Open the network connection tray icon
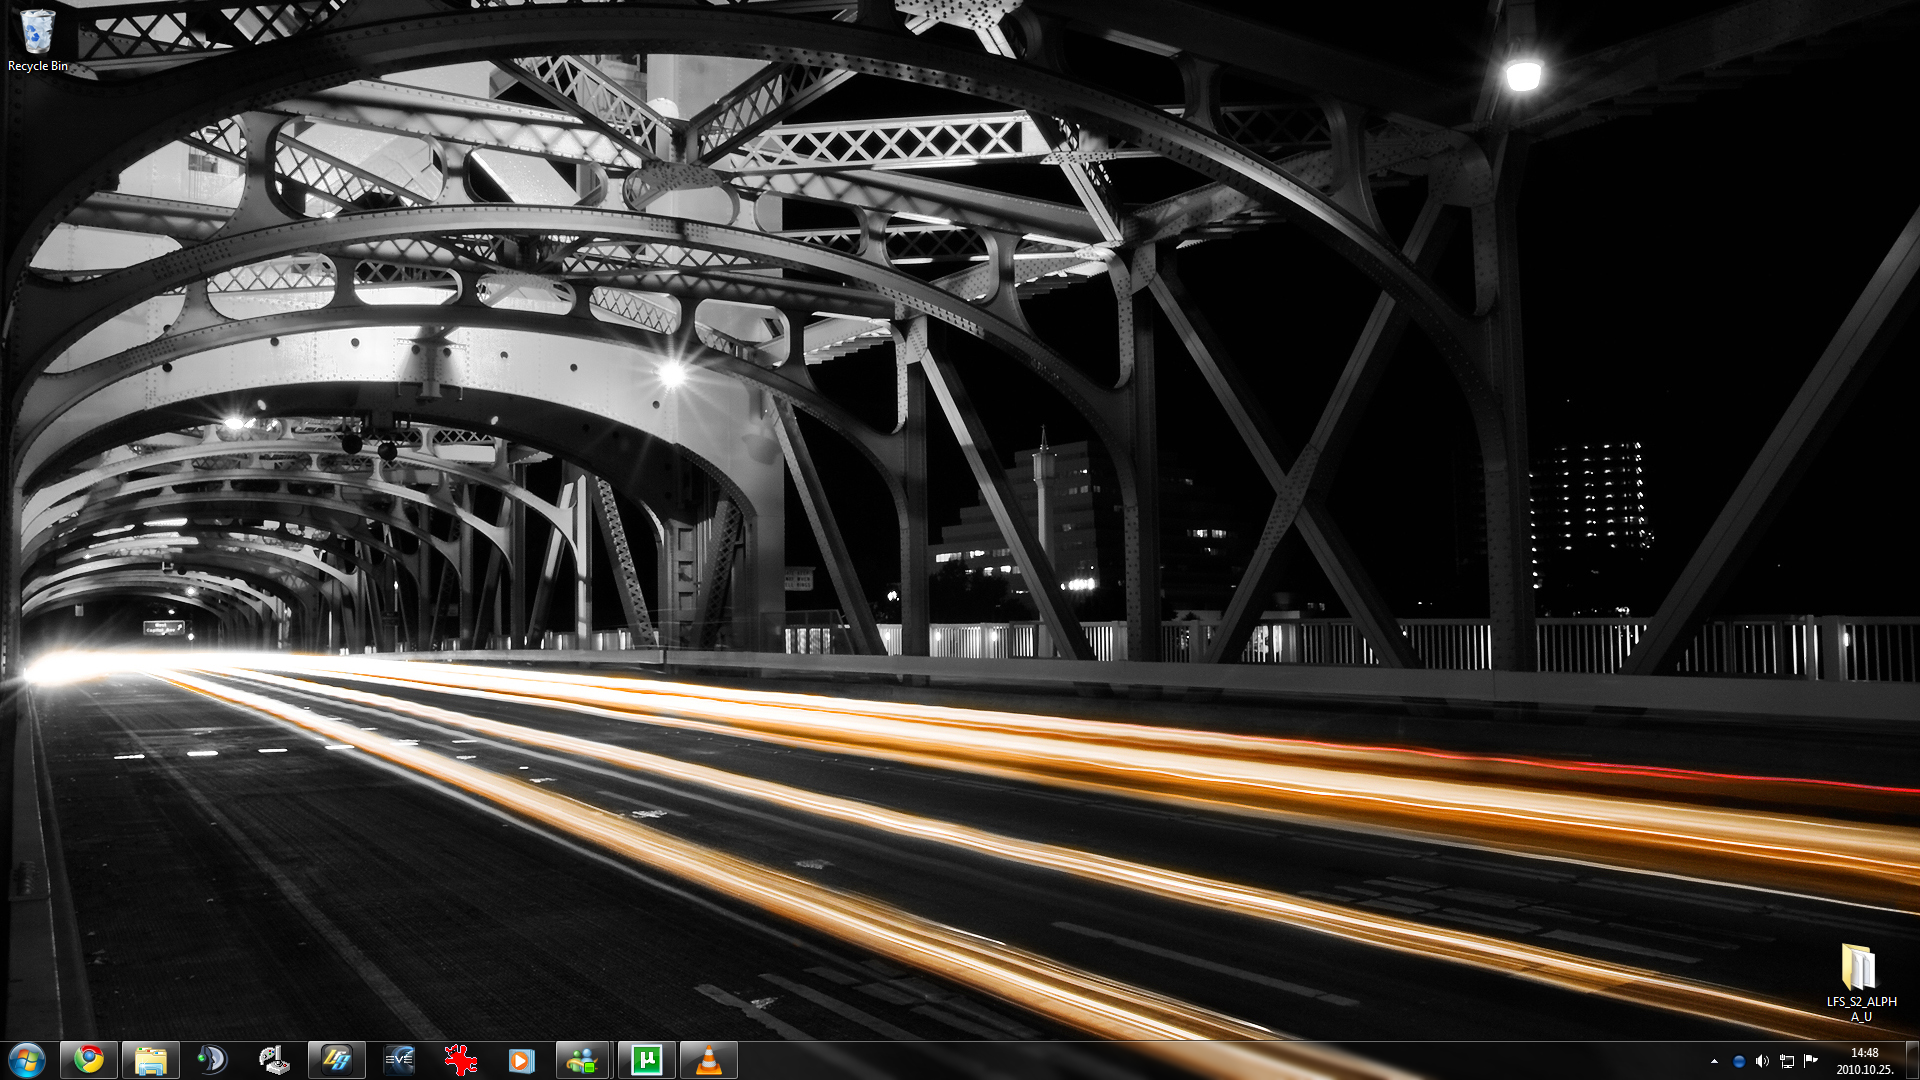This screenshot has width=1920, height=1080. [x=1786, y=1061]
